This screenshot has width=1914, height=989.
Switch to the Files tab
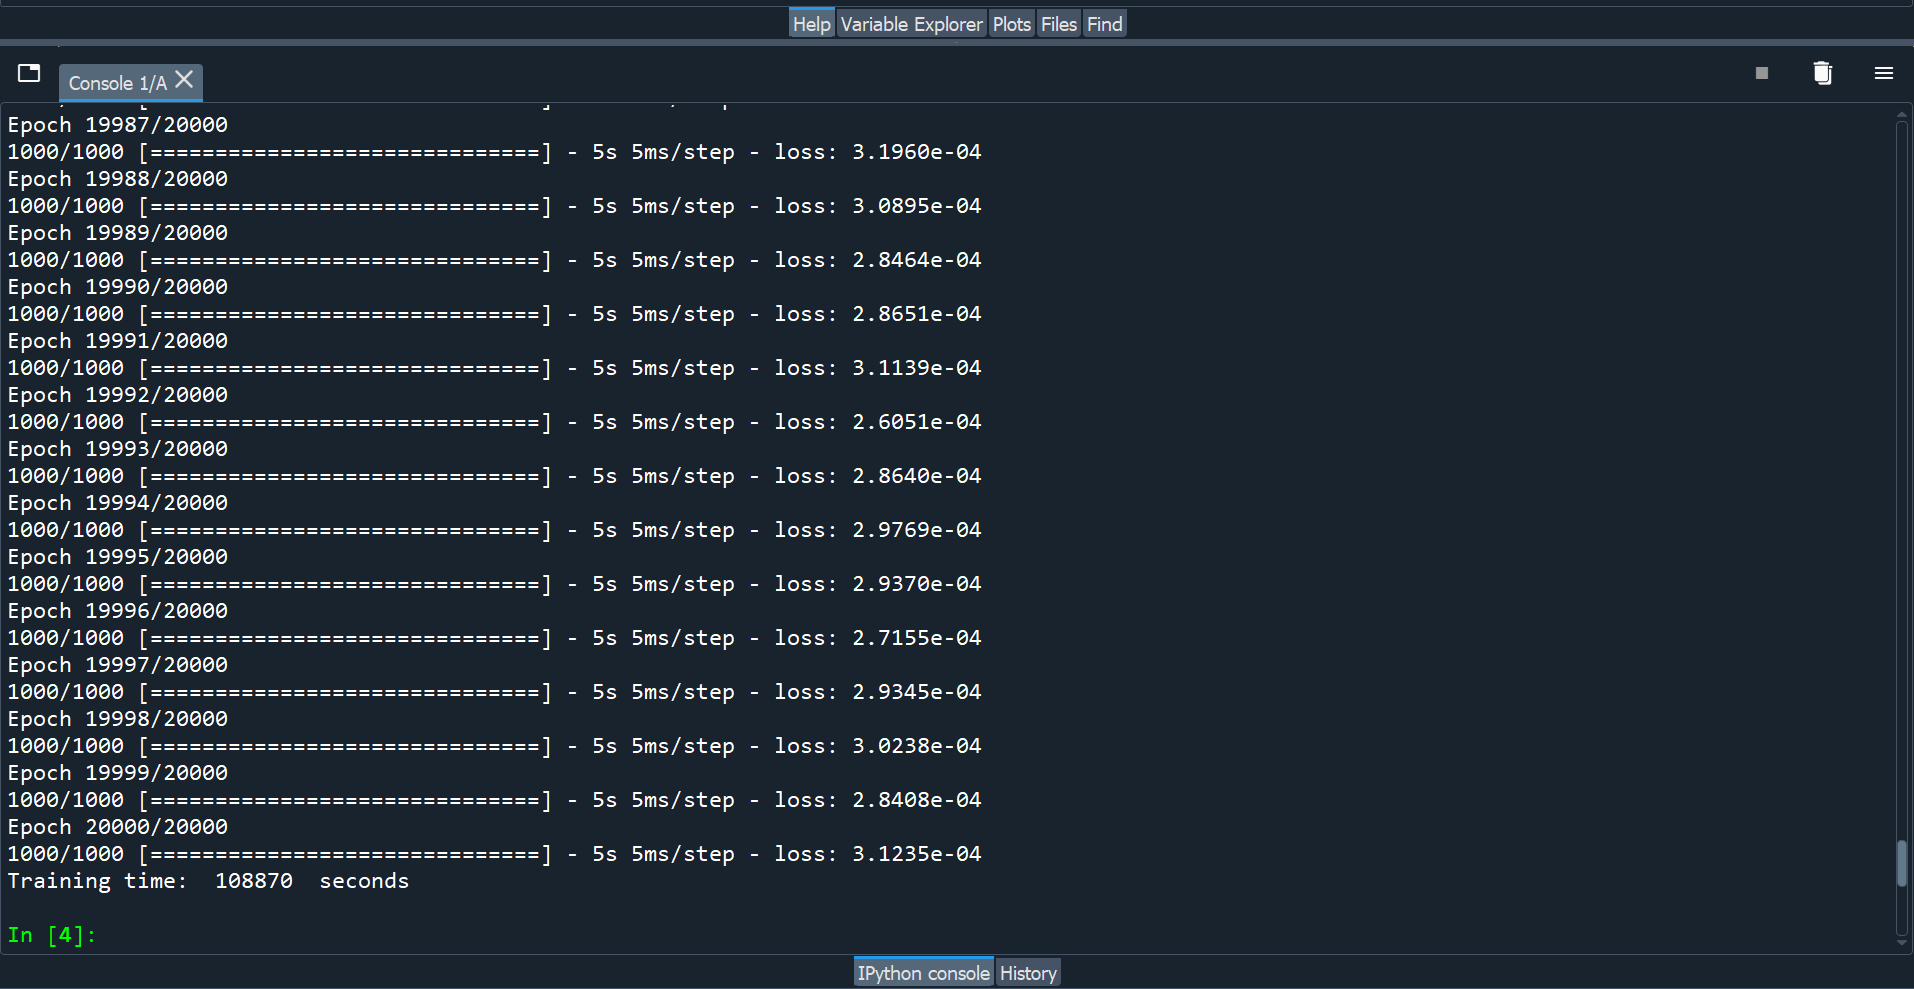click(1058, 24)
